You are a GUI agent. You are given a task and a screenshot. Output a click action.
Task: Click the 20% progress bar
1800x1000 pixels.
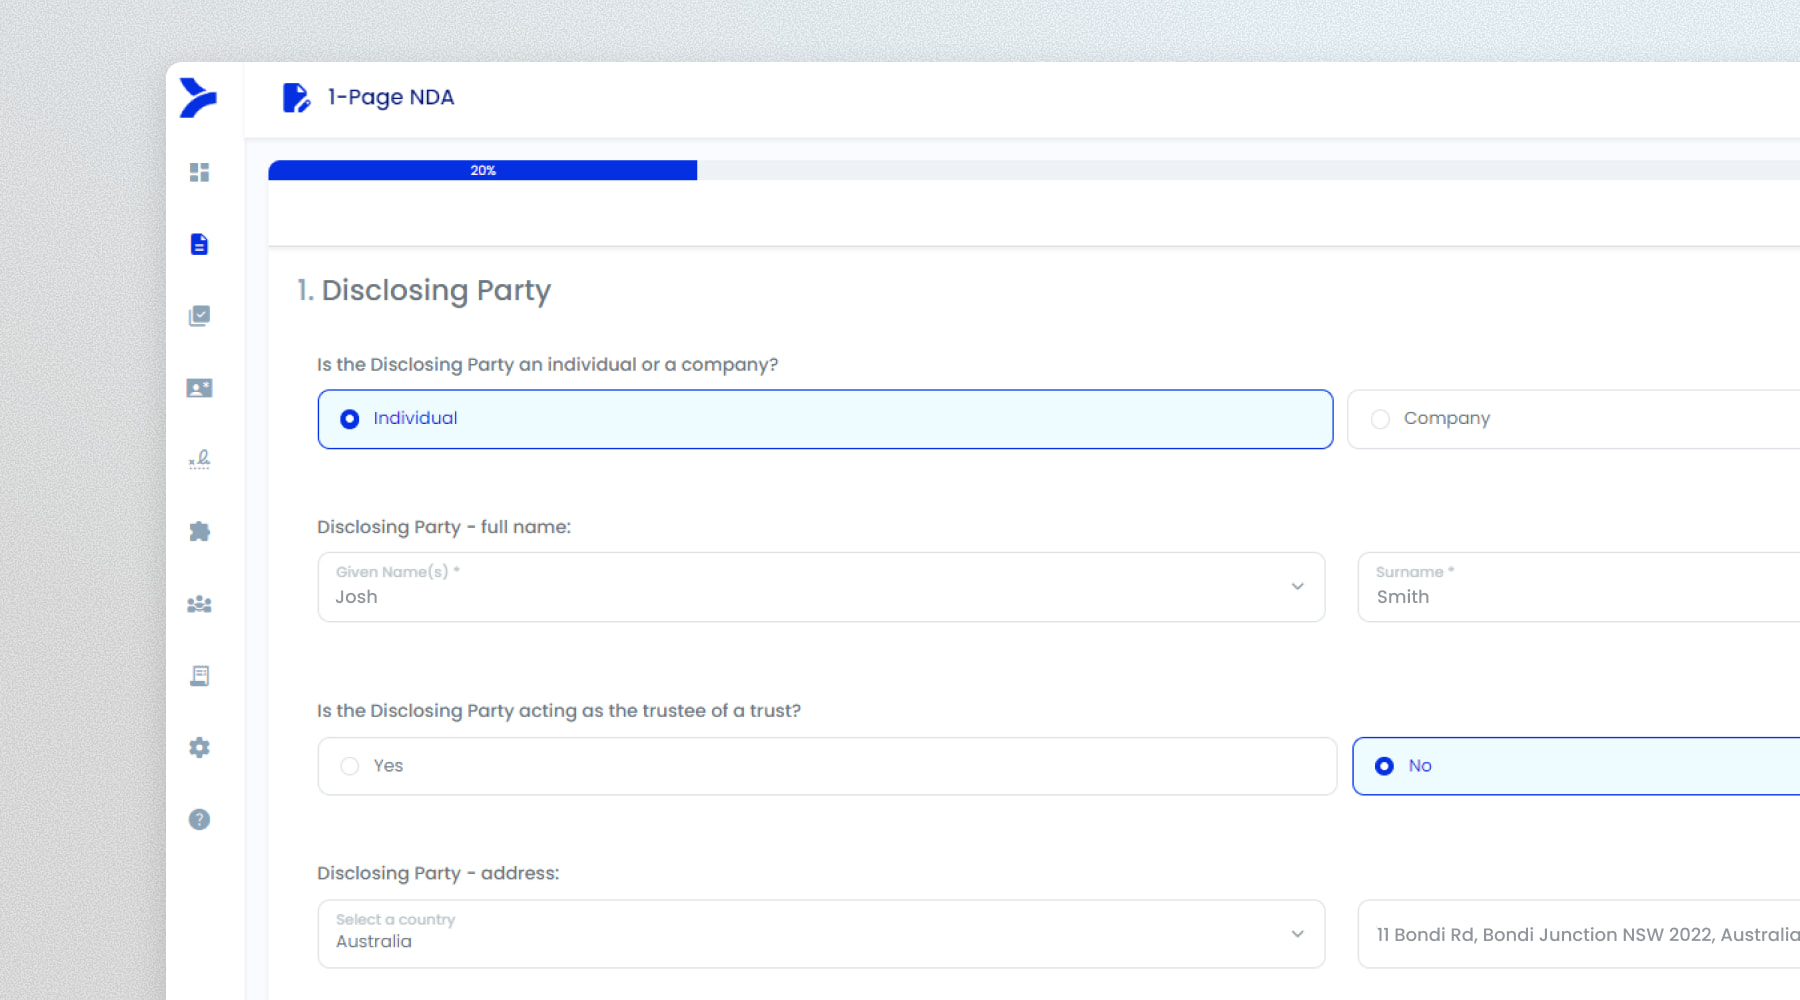point(483,170)
